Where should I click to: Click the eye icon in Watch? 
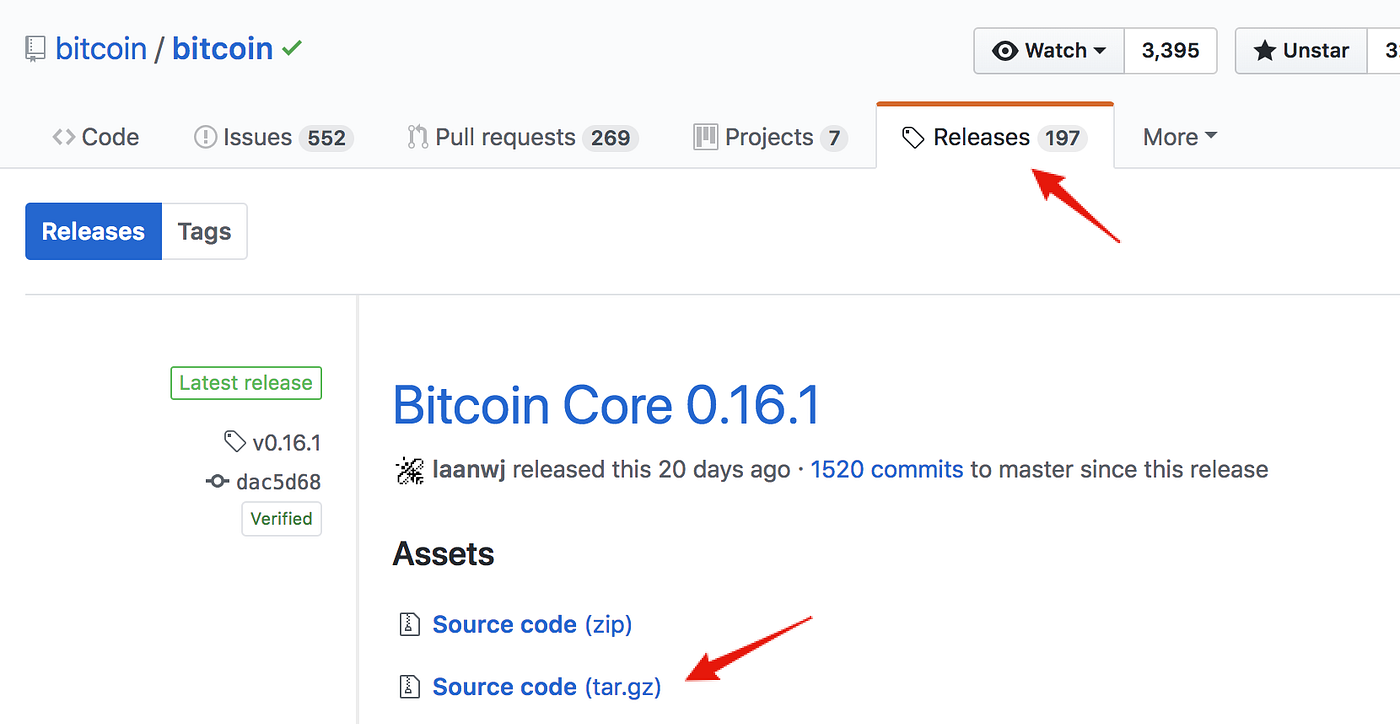(x=1005, y=51)
